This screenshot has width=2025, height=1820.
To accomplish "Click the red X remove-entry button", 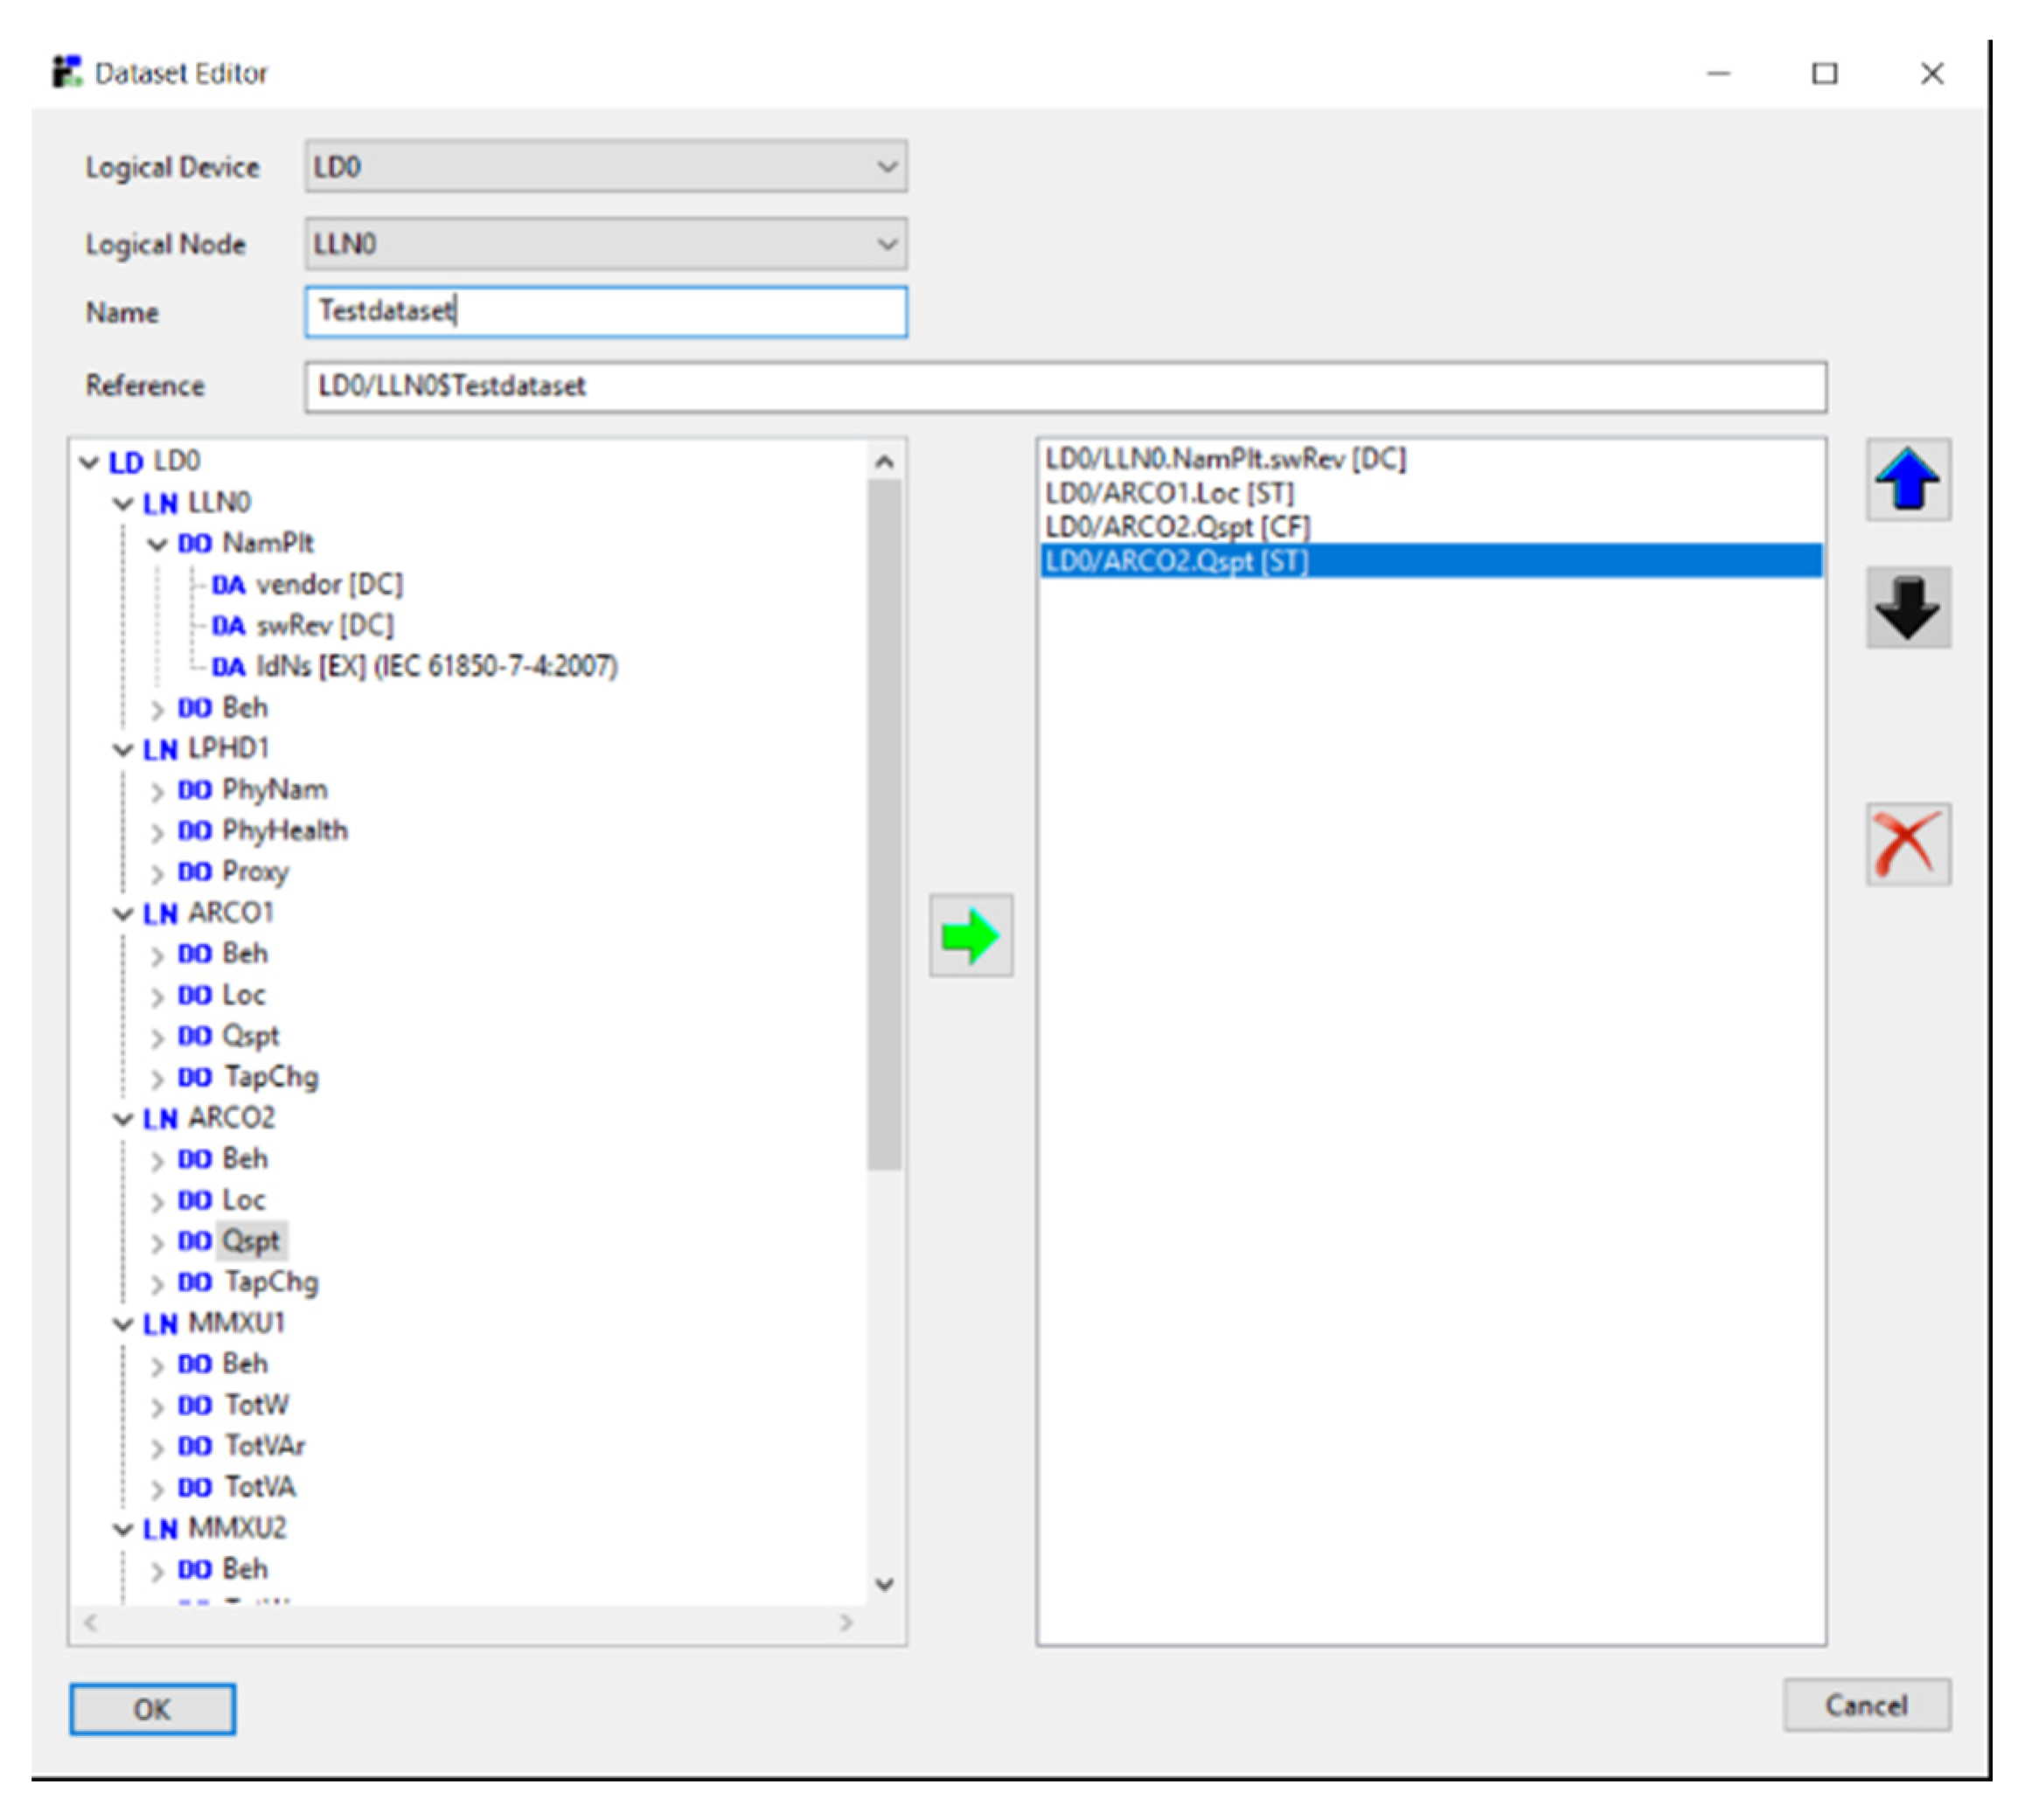I will [1907, 843].
